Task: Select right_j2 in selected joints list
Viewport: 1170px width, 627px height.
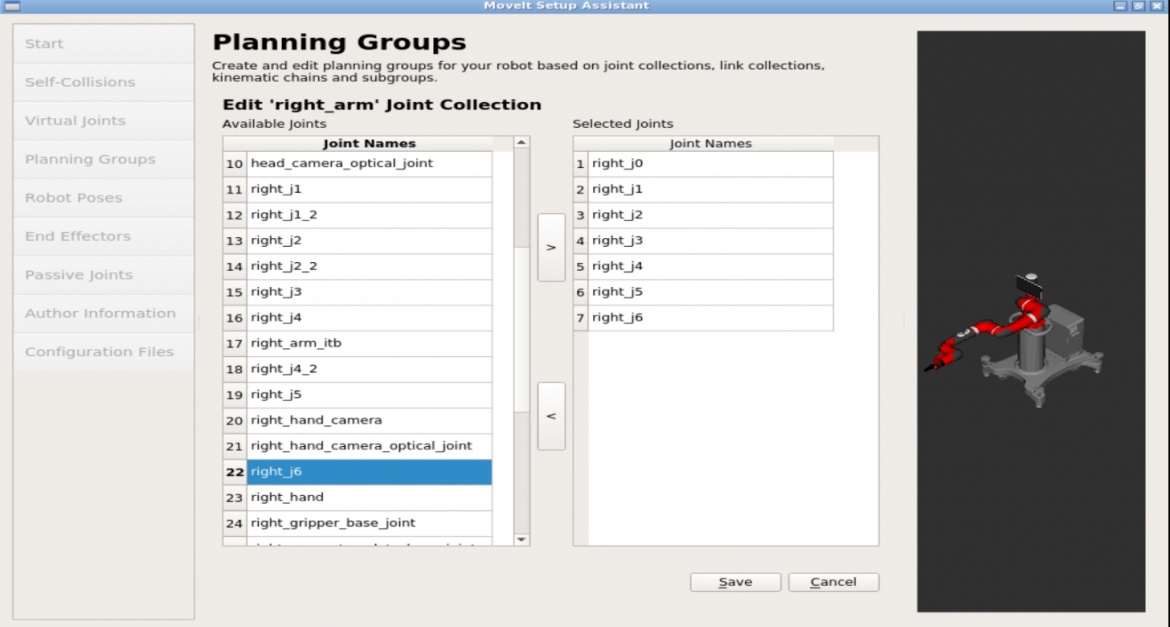Action: click(710, 215)
